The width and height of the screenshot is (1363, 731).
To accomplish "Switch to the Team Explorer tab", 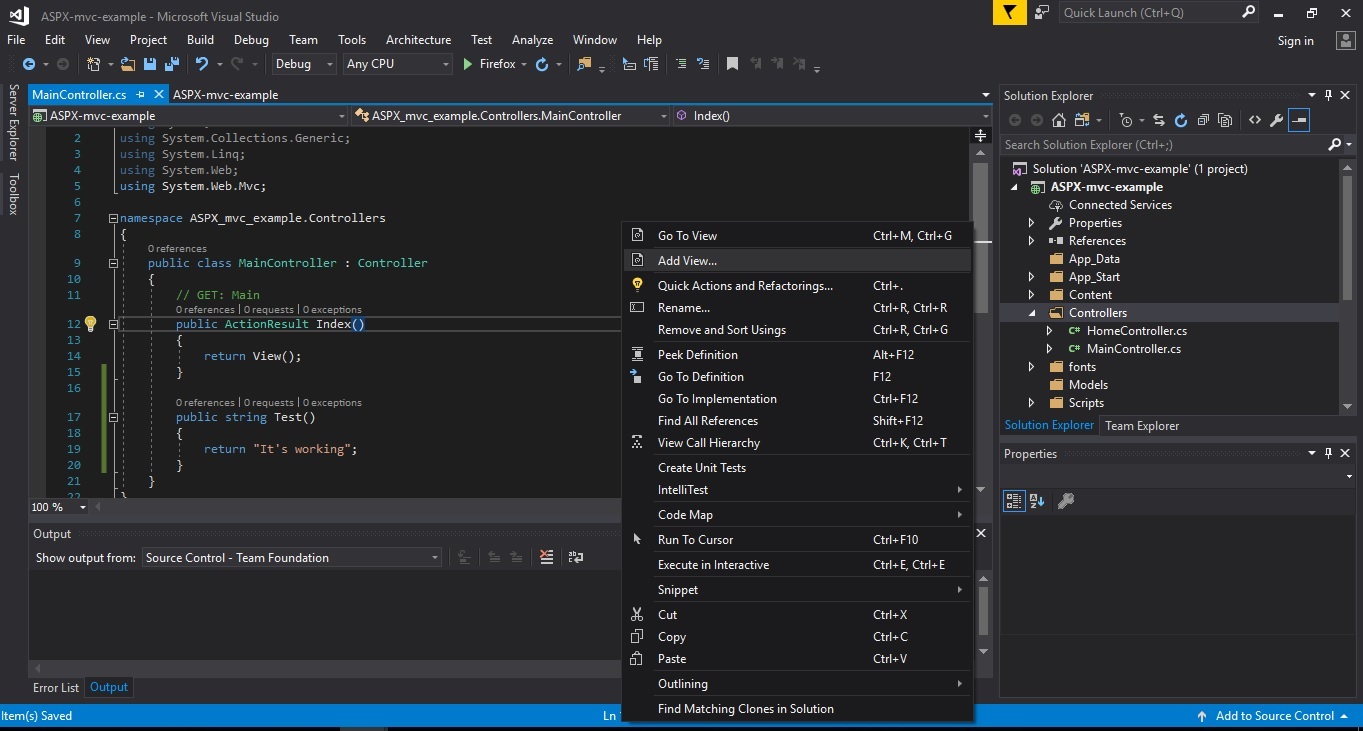I will 1141,426.
